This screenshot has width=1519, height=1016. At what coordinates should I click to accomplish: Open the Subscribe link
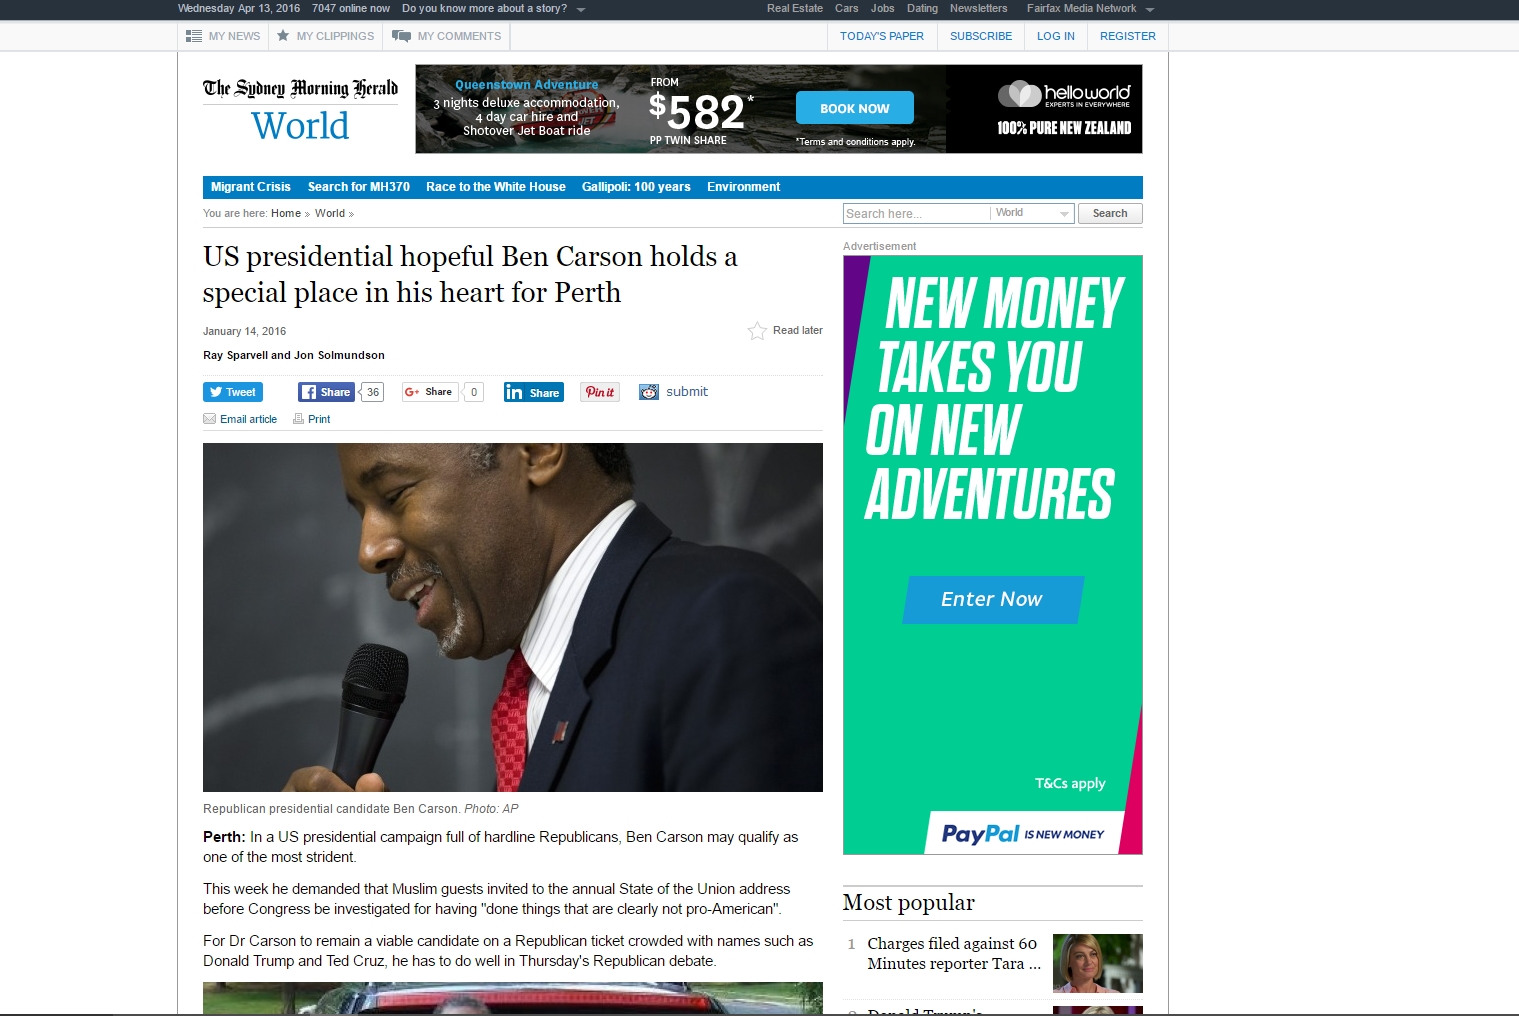click(x=980, y=36)
